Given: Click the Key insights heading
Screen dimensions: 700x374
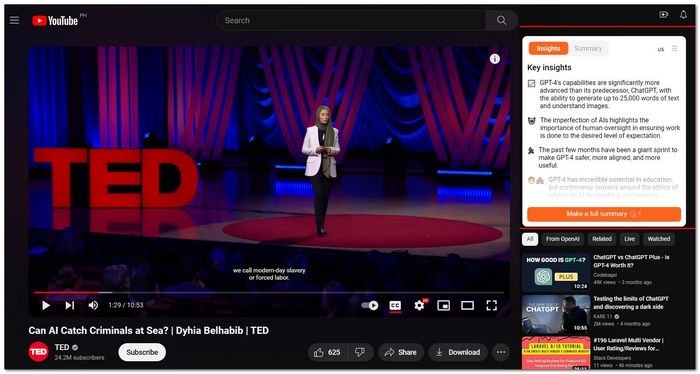Looking at the screenshot, I should [549, 67].
